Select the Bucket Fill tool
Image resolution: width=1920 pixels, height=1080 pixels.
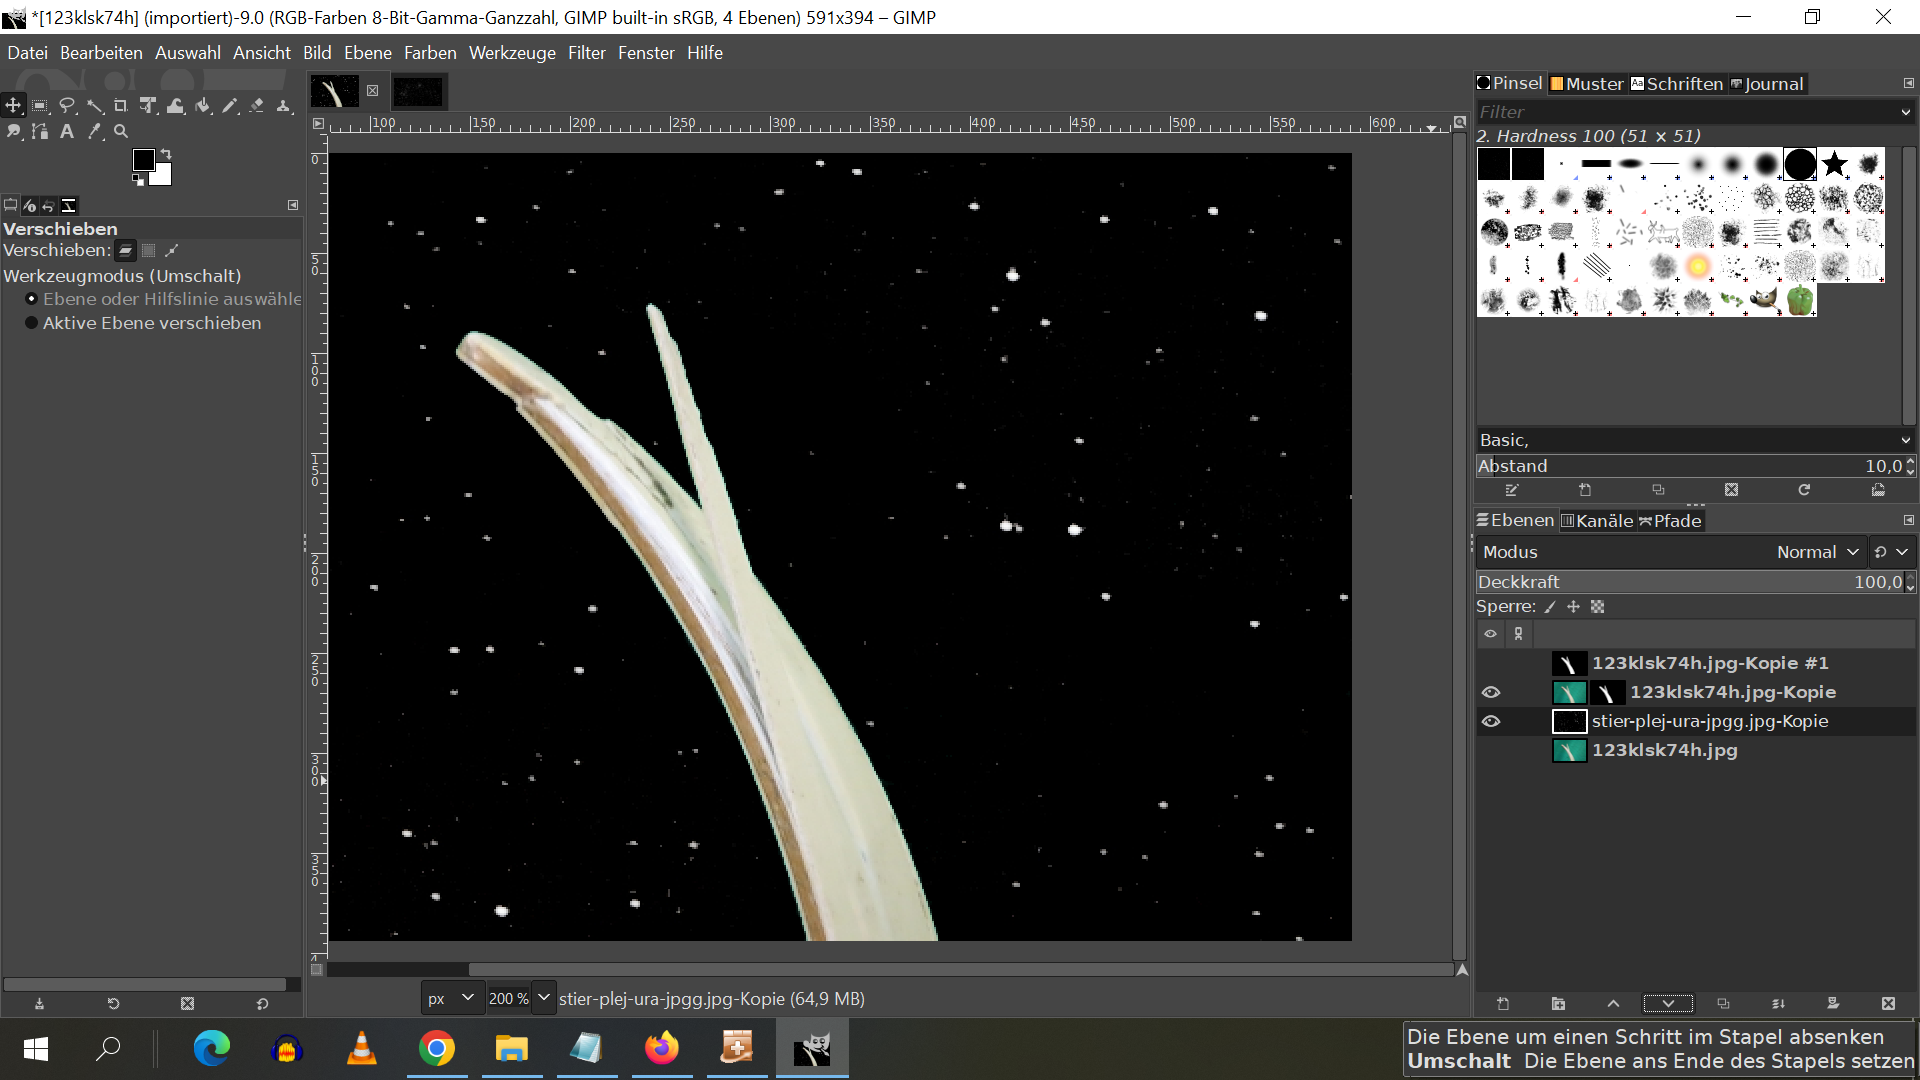click(203, 105)
